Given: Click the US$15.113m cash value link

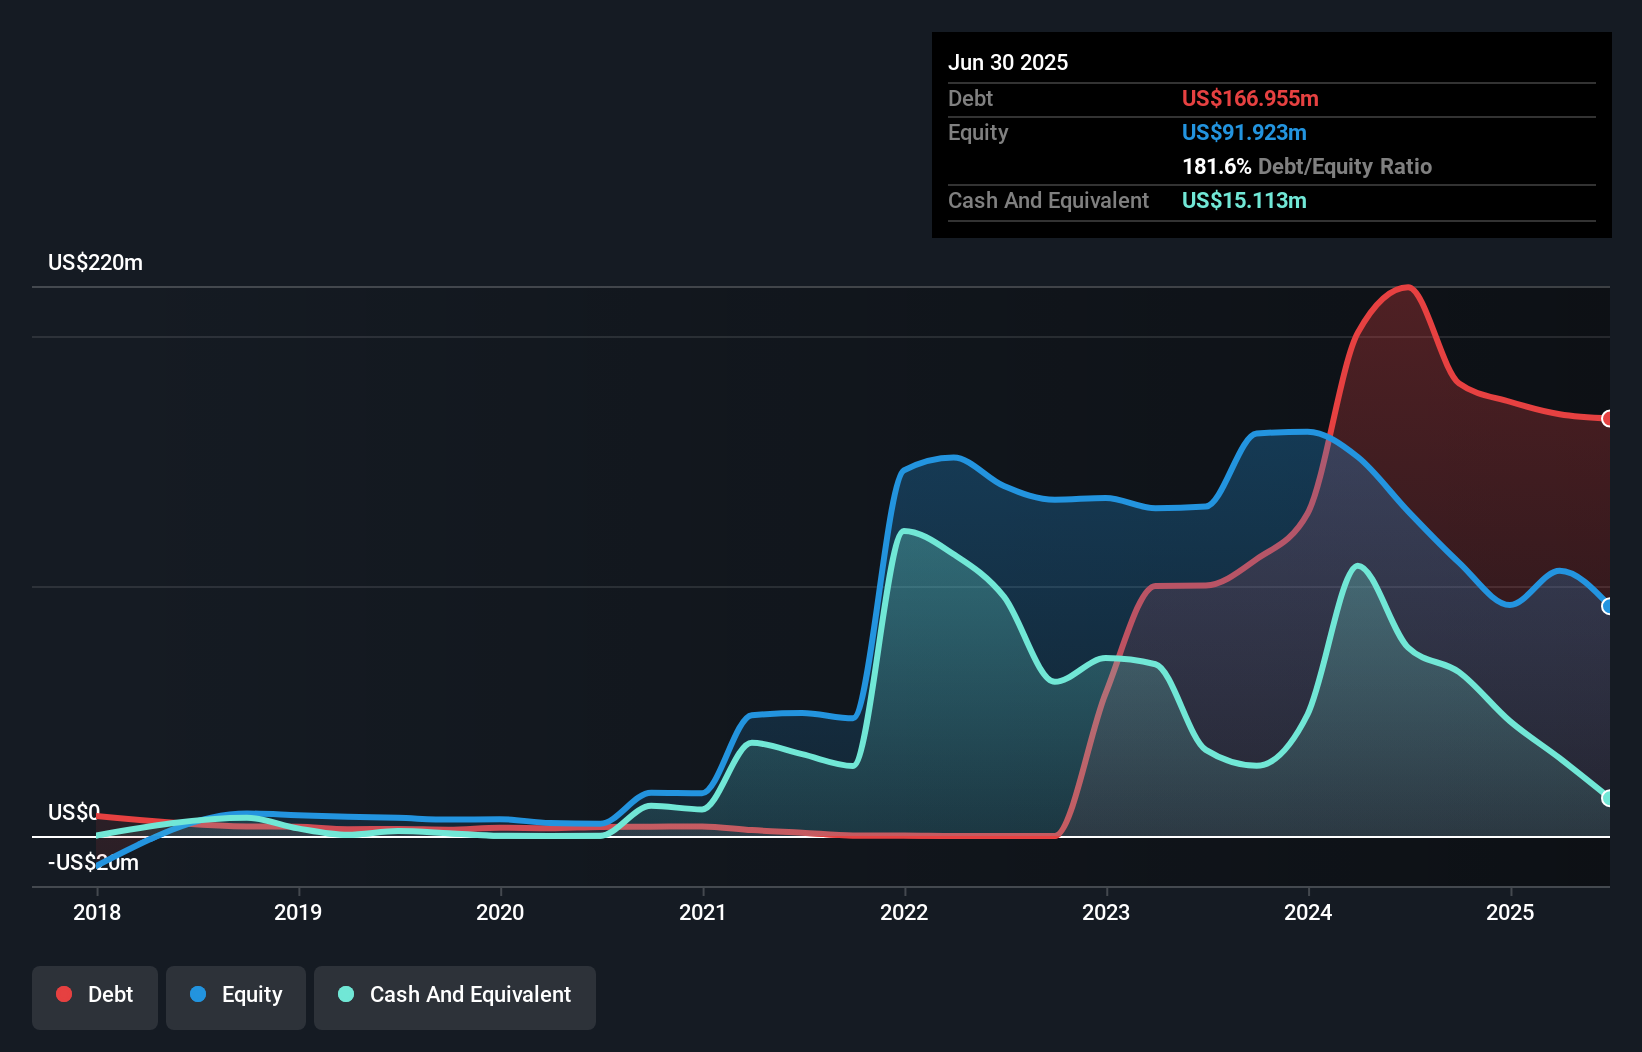Looking at the screenshot, I should tap(1244, 200).
